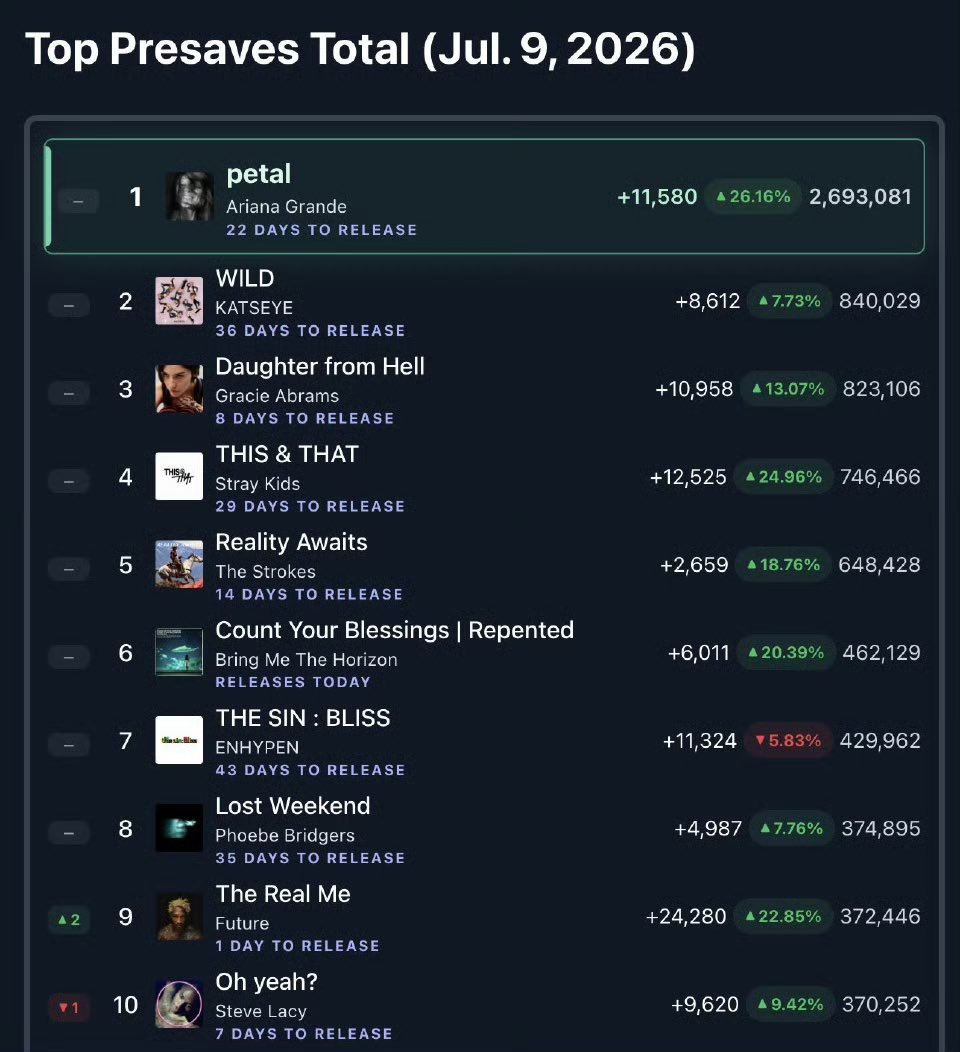Select artist name KATSEYE
The height and width of the screenshot is (1052, 960).
[x=254, y=308]
